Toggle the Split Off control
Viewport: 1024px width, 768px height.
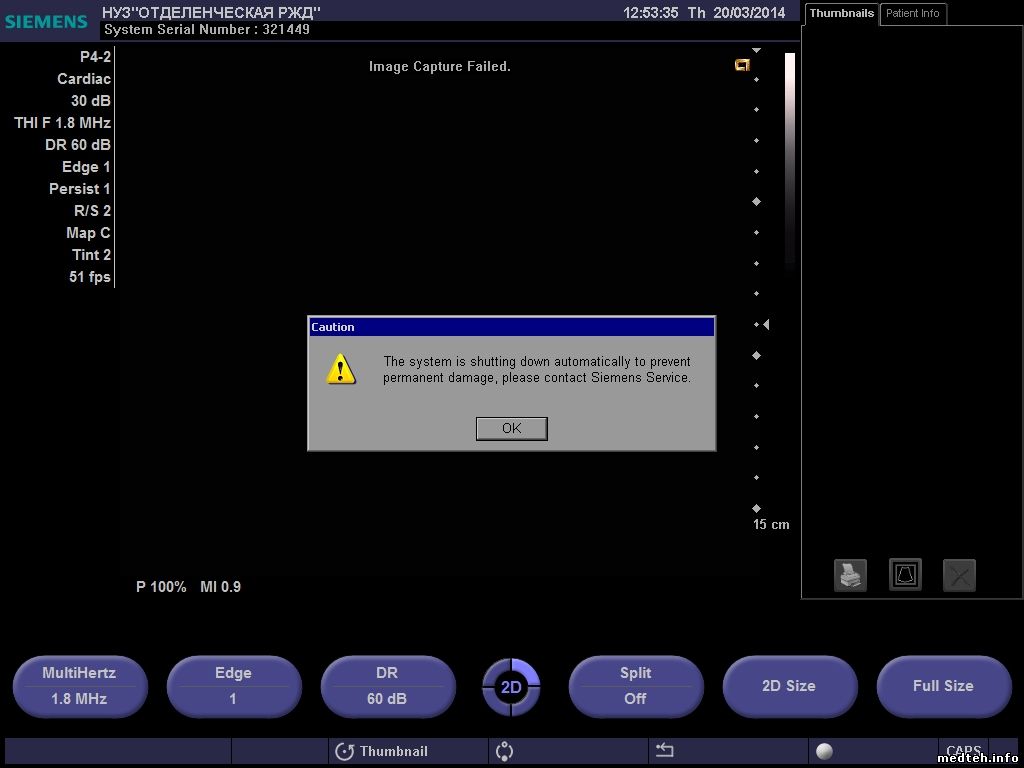[635, 686]
